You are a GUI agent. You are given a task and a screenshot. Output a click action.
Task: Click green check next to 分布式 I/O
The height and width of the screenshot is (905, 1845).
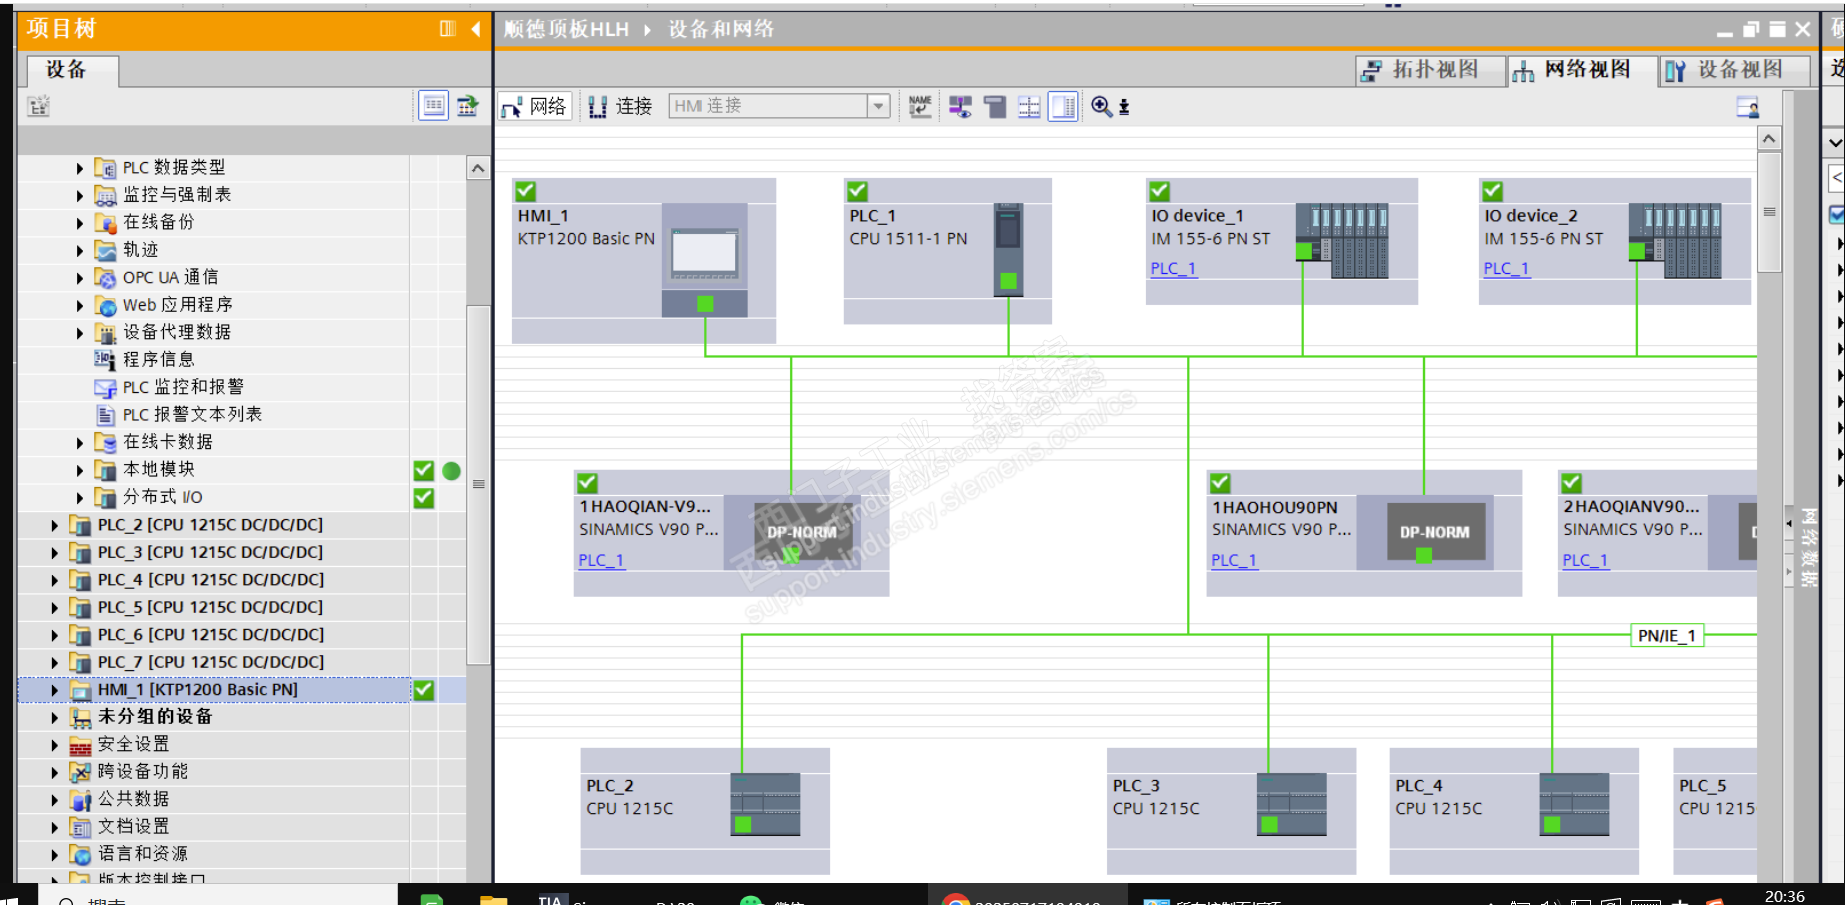coord(424,498)
